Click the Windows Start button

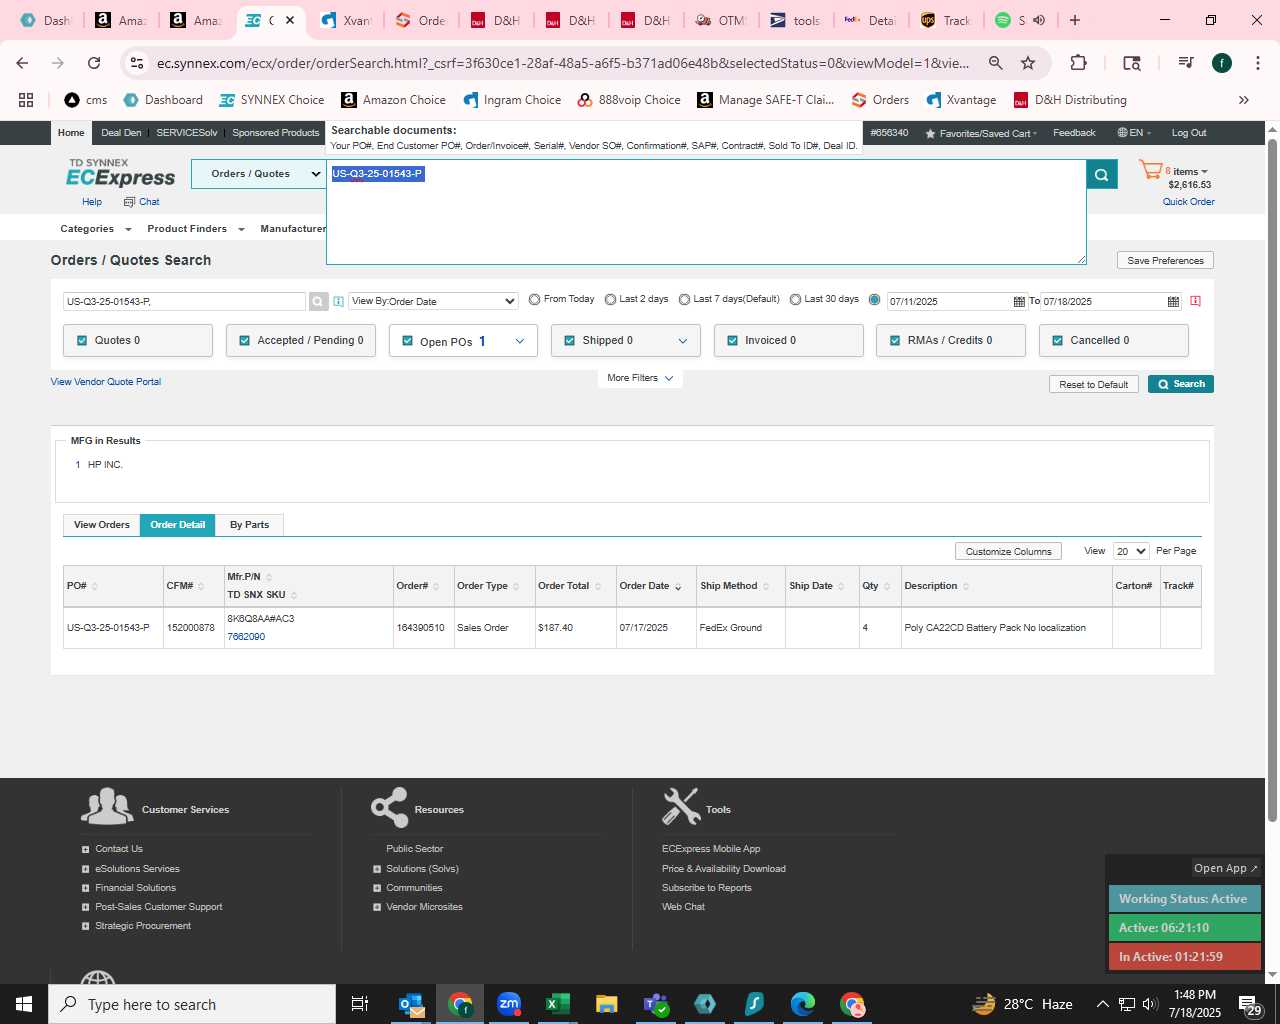tap(24, 1004)
